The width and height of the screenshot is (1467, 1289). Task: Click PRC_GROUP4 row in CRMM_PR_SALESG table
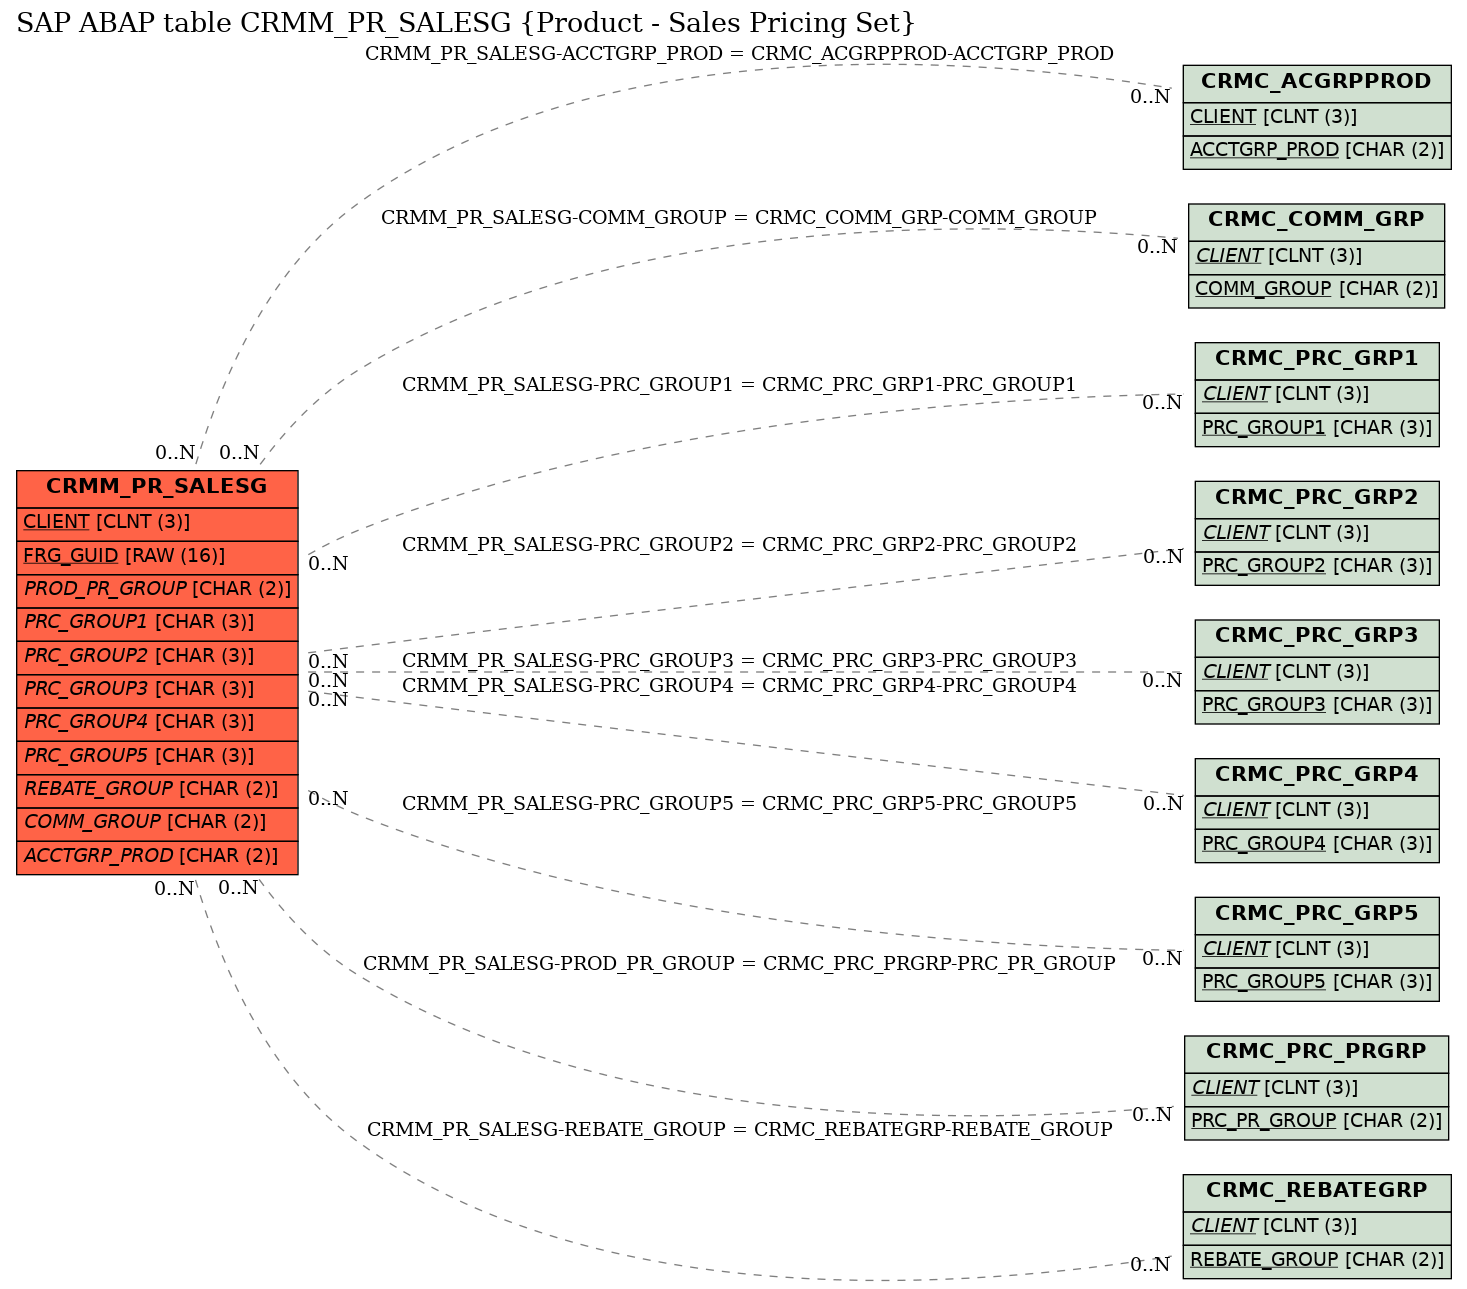pyautogui.click(x=157, y=723)
